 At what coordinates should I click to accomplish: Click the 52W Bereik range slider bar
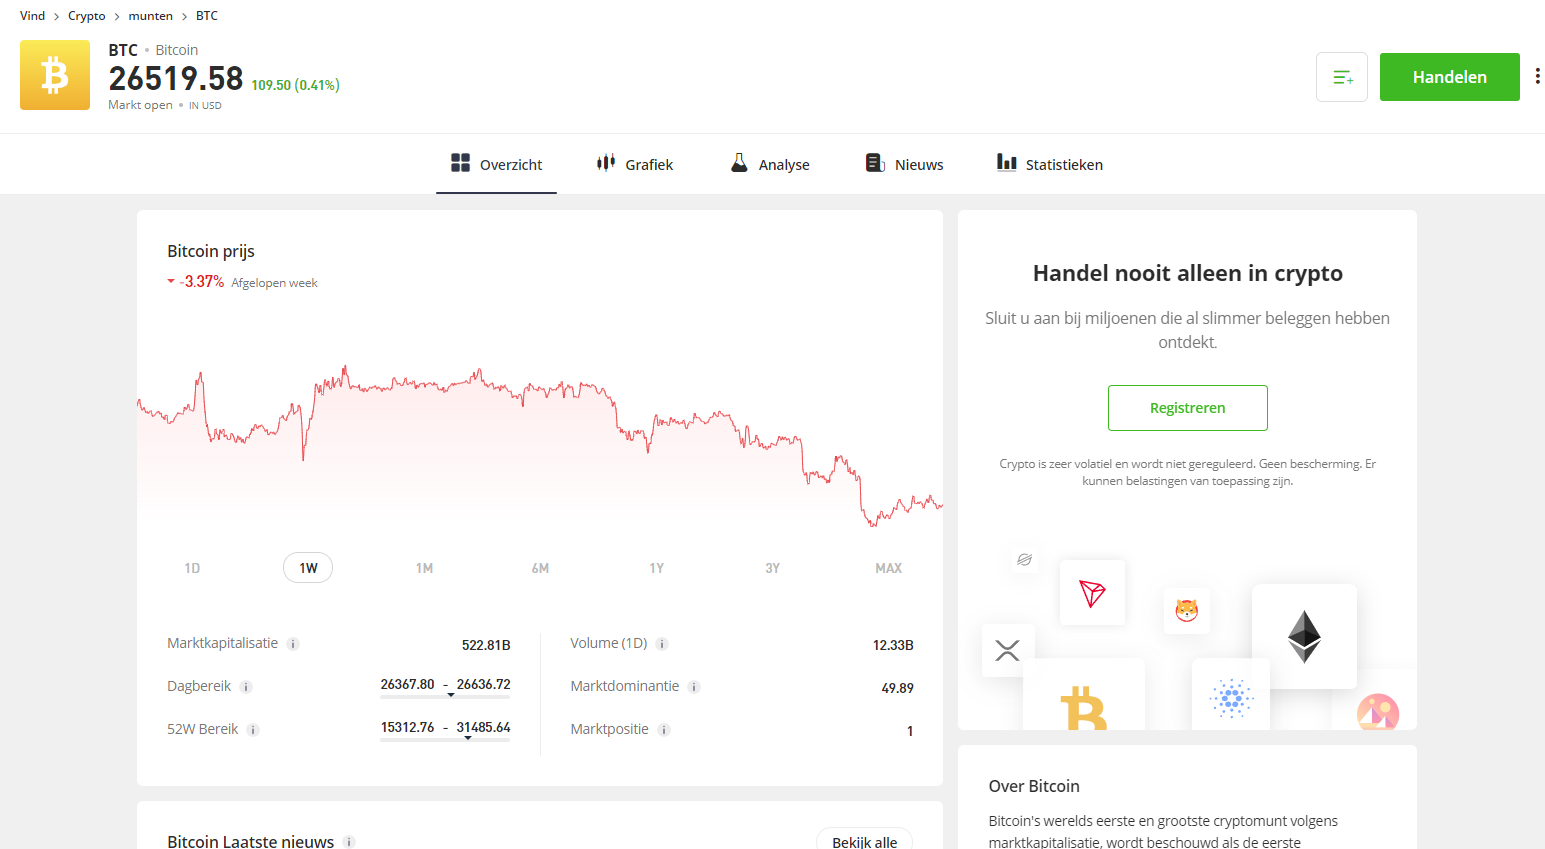tap(445, 738)
